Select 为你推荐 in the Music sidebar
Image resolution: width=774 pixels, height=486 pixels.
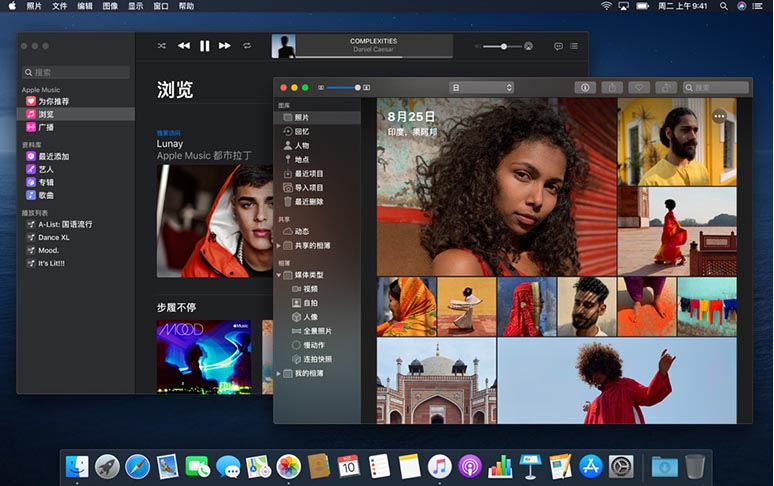coord(54,101)
